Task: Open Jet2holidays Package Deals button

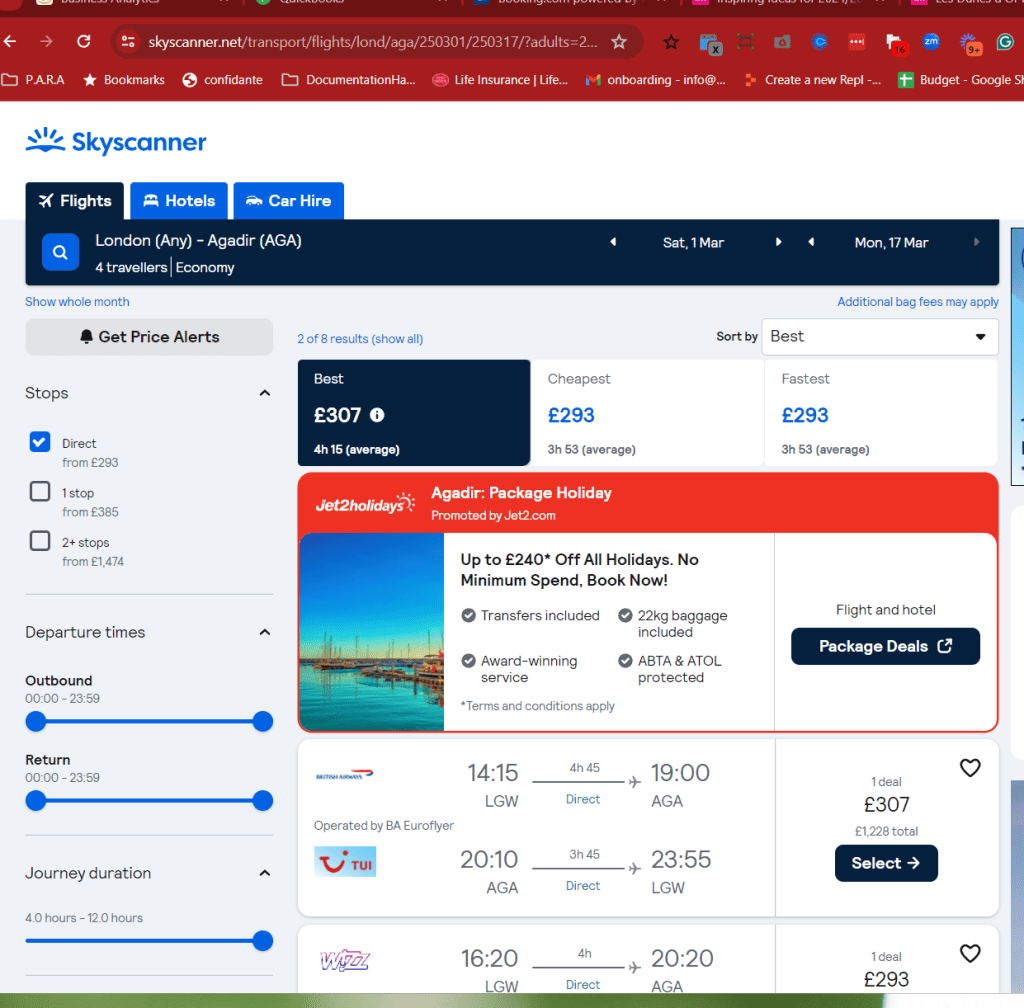Action: pos(885,646)
